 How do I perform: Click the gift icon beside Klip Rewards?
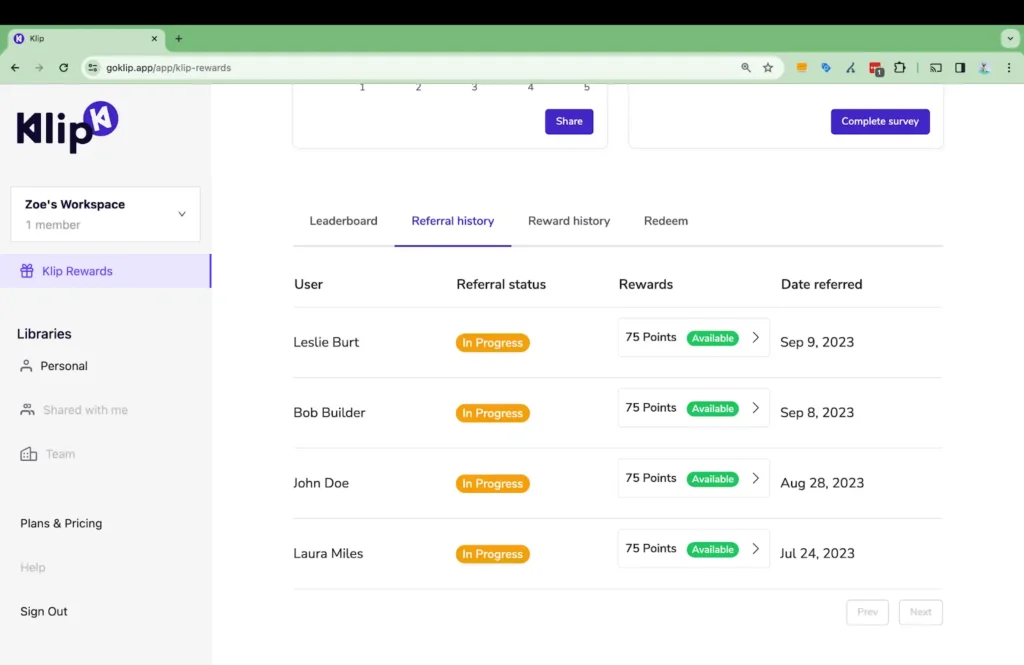[x=27, y=271]
